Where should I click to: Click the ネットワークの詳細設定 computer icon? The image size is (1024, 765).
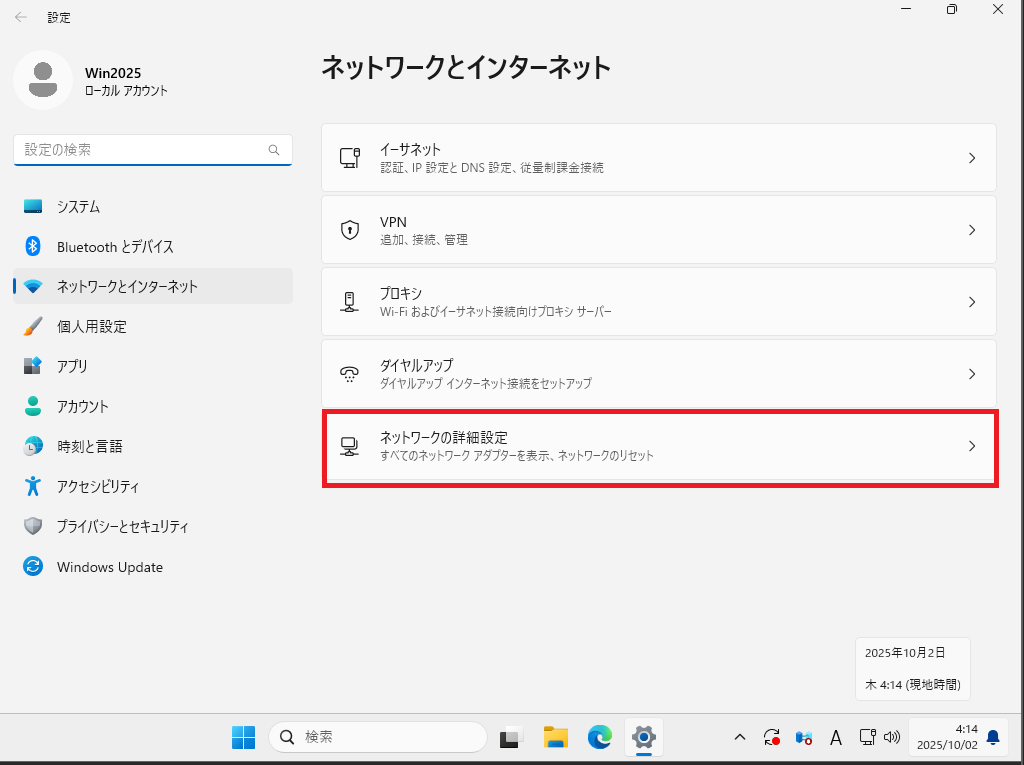tap(349, 446)
